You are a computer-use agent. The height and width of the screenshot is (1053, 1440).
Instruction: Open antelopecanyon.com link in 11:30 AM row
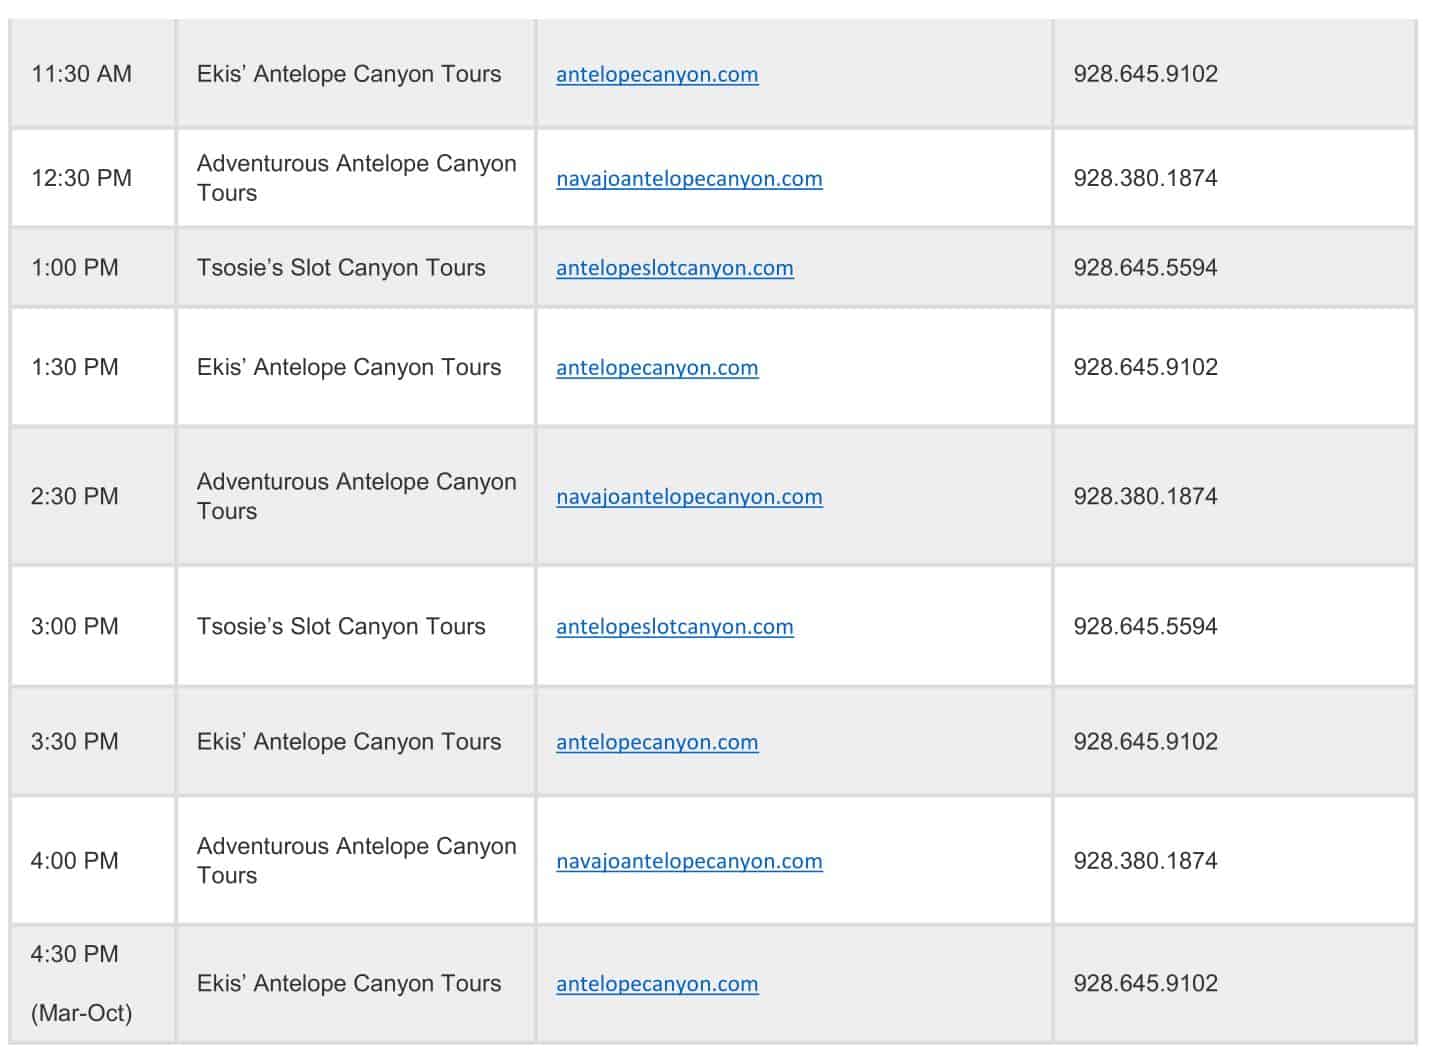[x=657, y=75]
